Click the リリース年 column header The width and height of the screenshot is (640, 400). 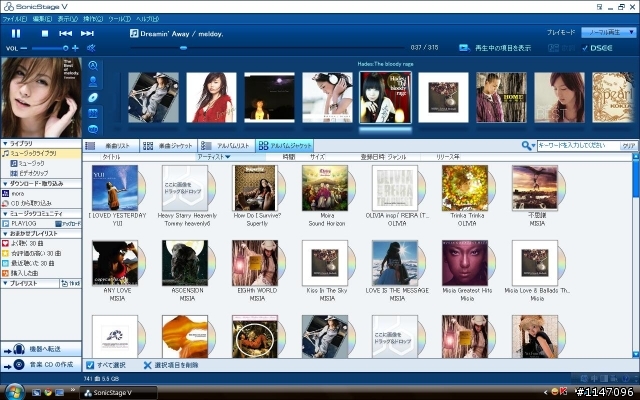[x=447, y=157]
